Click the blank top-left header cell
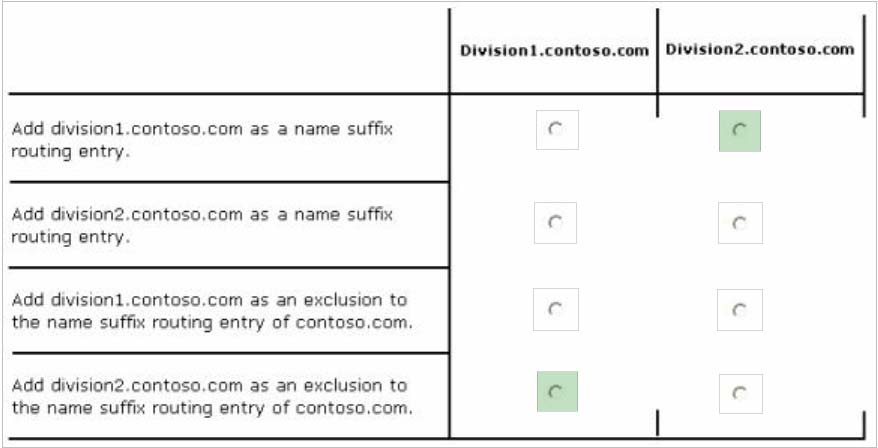Viewport: 878px width, 448px height. 225,50
